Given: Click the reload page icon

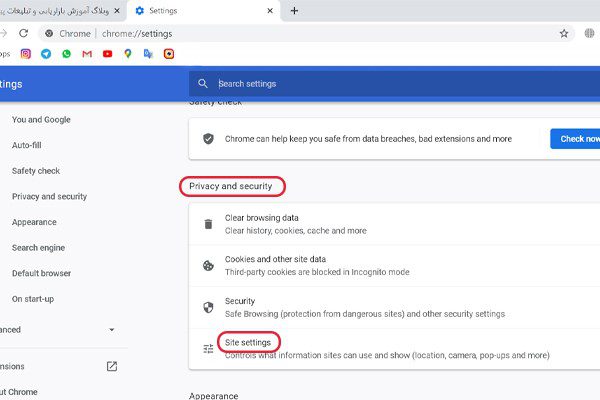Looking at the screenshot, I should click(24, 33).
